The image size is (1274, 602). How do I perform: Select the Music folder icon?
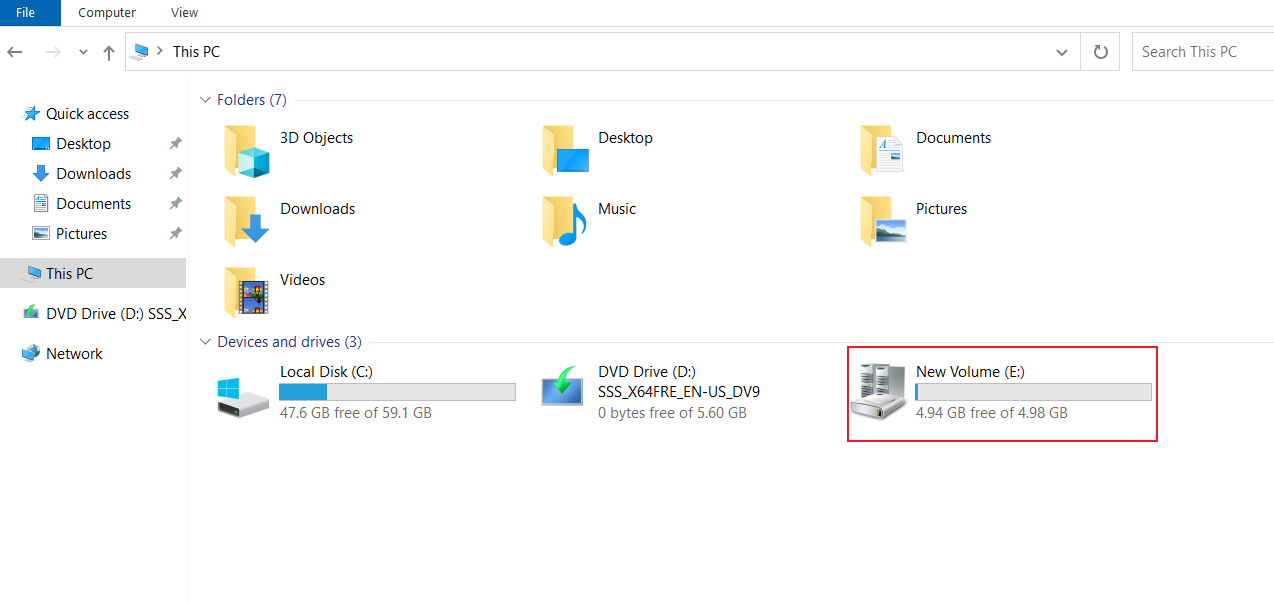click(565, 221)
